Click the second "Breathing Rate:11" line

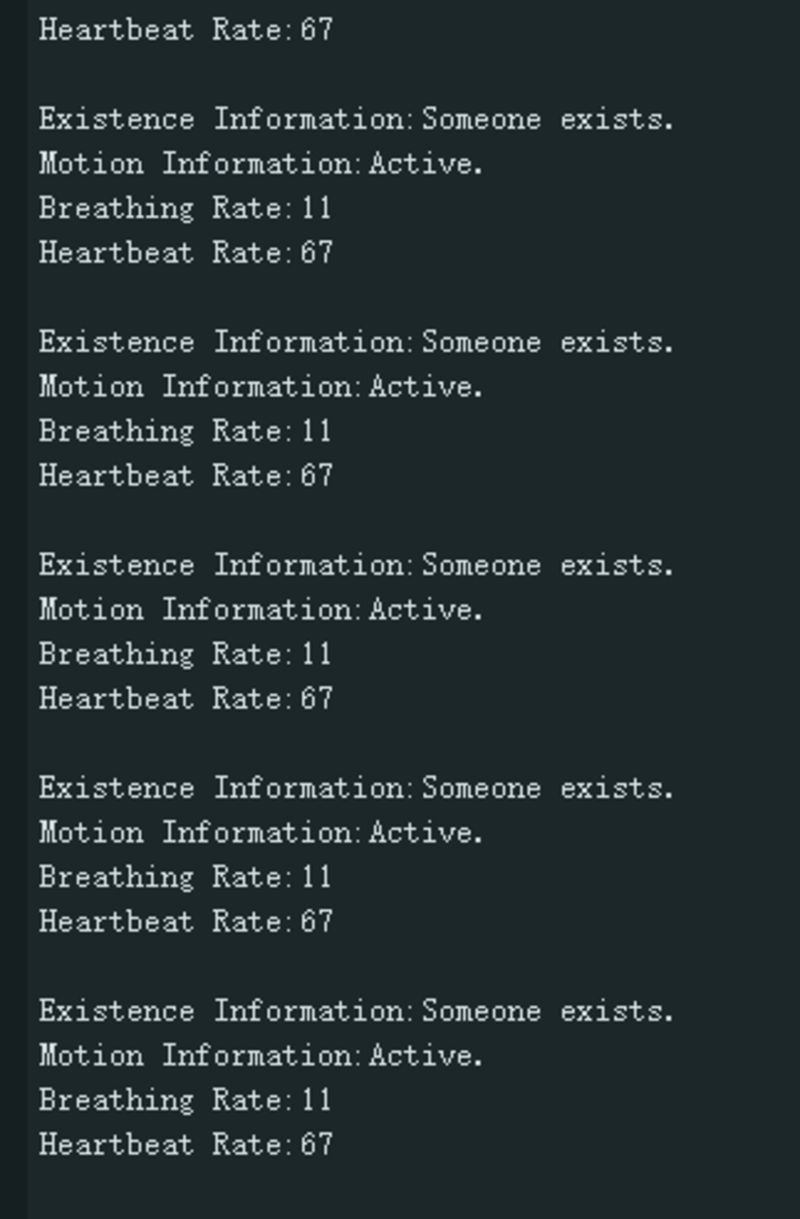186,431
